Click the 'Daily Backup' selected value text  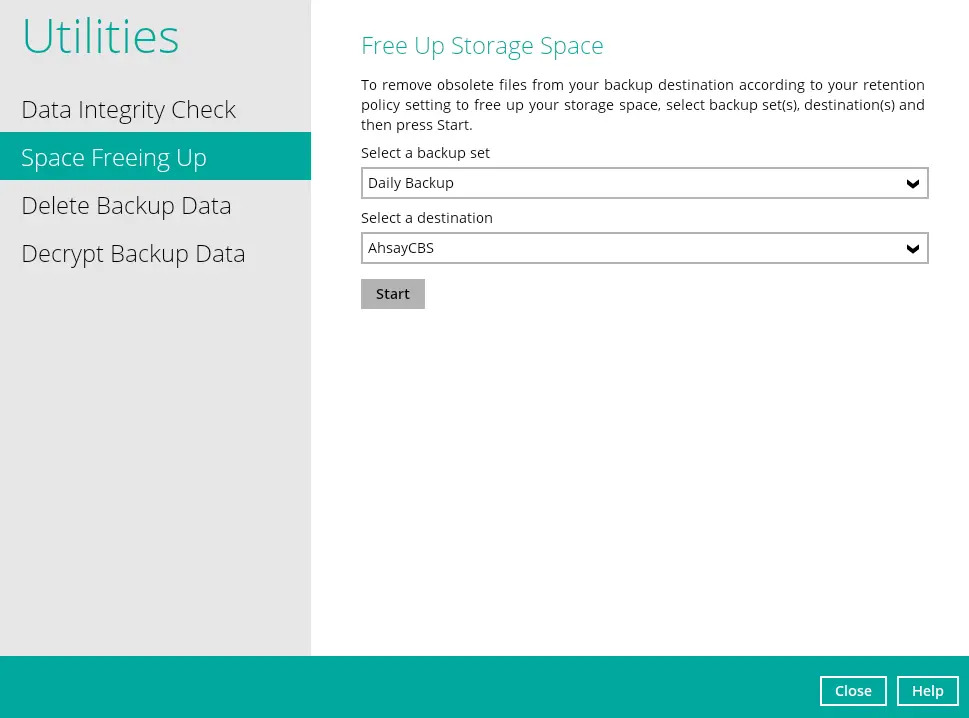pos(411,183)
